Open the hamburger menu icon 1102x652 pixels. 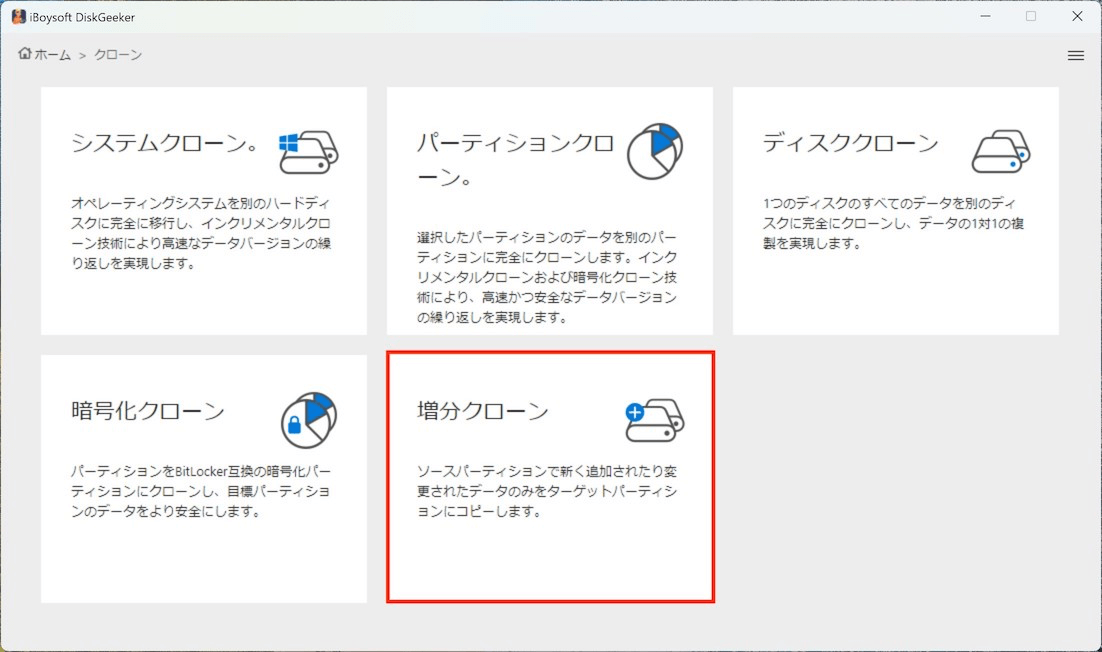point(1075,56)
